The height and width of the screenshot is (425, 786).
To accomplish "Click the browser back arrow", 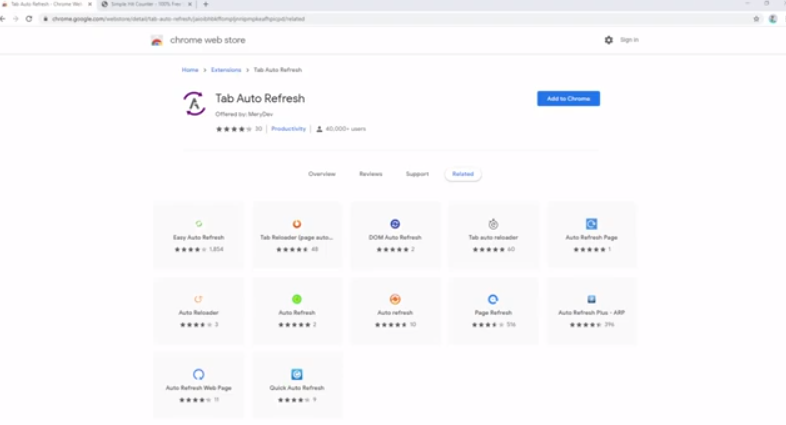I will tap(3, 19).
